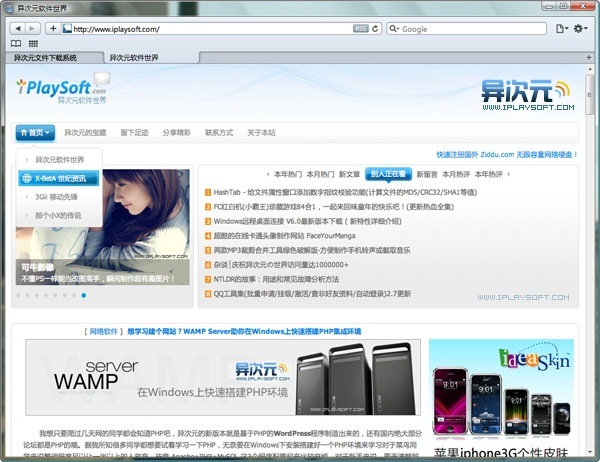The width and height of the screenshot is (600, 462).
Task: Open 留下足迹 nav item
Action: [x=134, y=133]
